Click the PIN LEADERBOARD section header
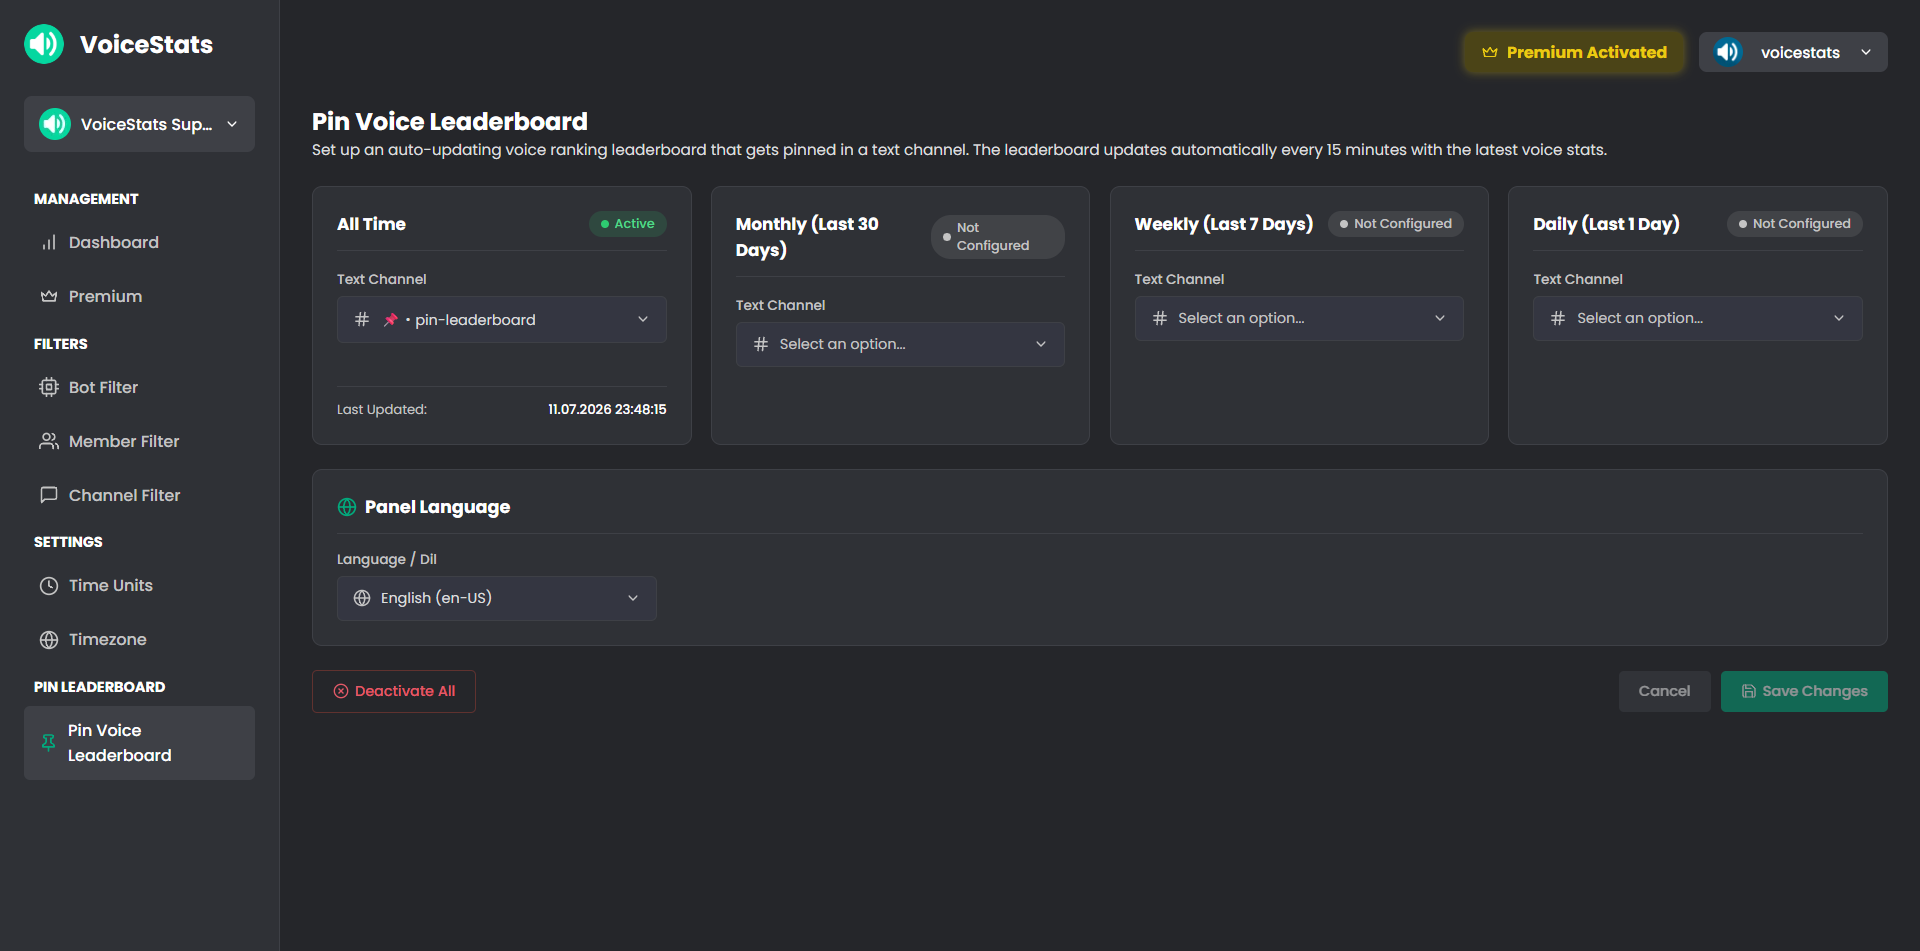The image size is (1920, 951). pos(100,687)
